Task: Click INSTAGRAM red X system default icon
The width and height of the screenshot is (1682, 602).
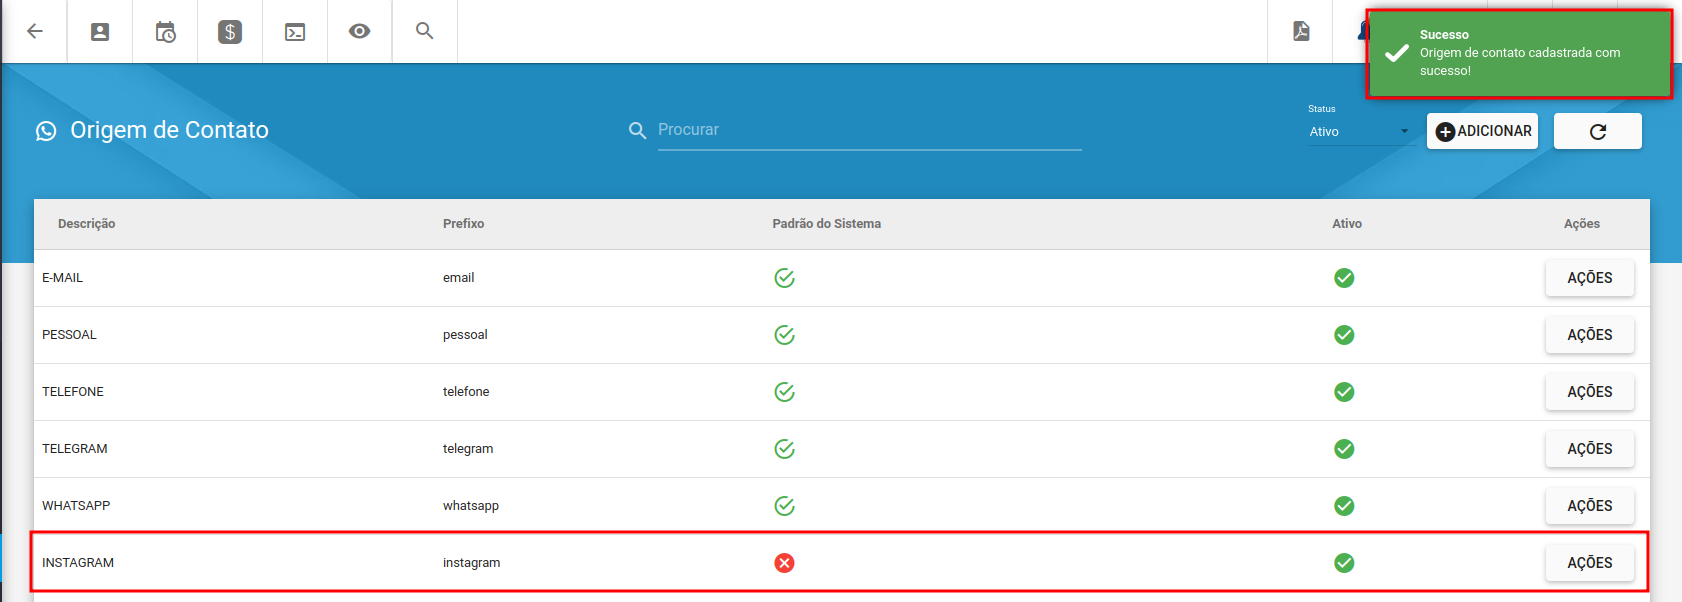Action: pos(784,563)
